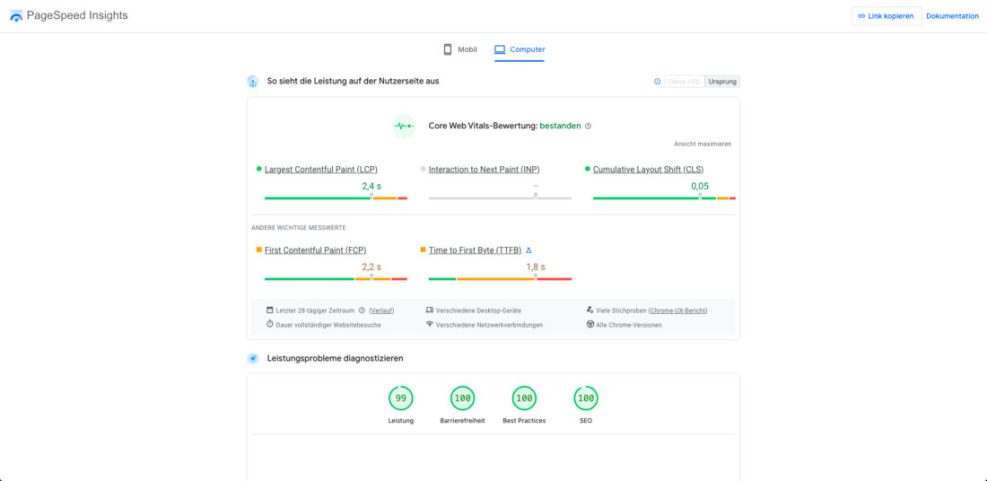The image size is (987, 481).
Task: Open the Dokumentation link
Action: point(952,16)
